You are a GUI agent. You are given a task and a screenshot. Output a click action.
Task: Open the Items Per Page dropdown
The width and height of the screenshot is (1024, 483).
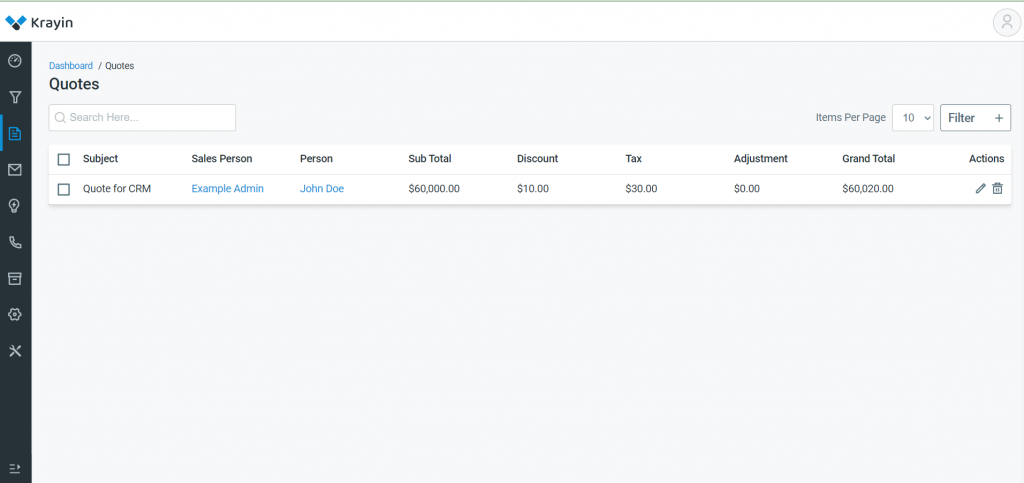(x=913, y=117)
